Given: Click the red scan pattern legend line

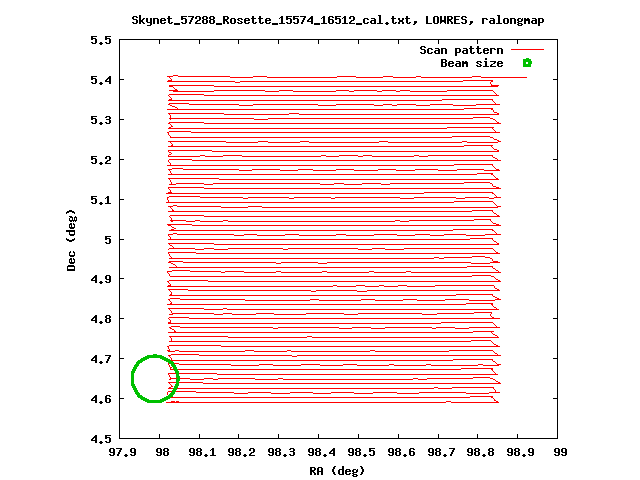Looking at the screenshot, I should [527, 50].
